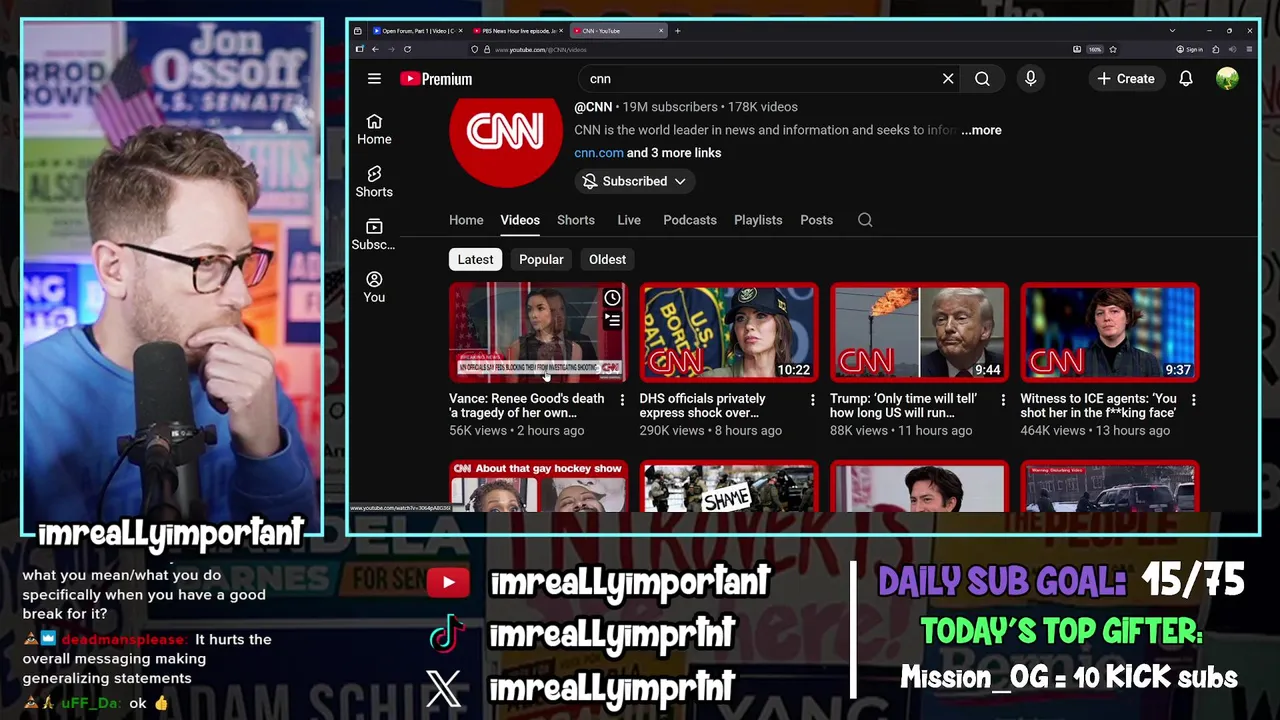The width and height of the screenshot is (1280, 720).
Task: Click the browser back arrow
Action: coord(375,49)
